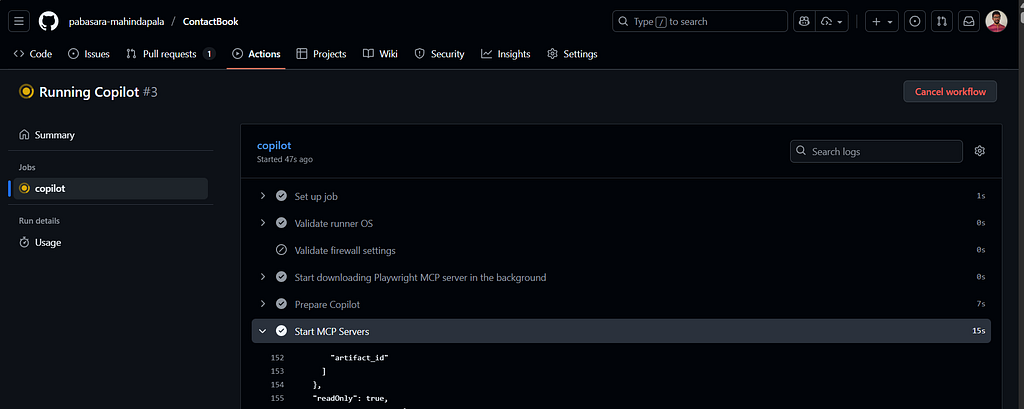The image size is (1024, 409).
Task: Collapse the Start MCP Servers step
Action: tap(263, 331)
